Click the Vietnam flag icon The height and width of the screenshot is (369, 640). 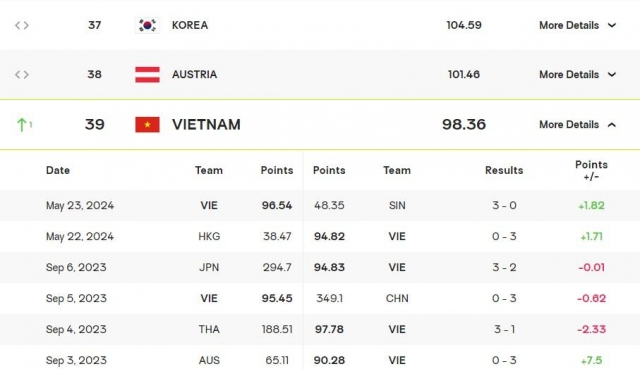(147, 124)
